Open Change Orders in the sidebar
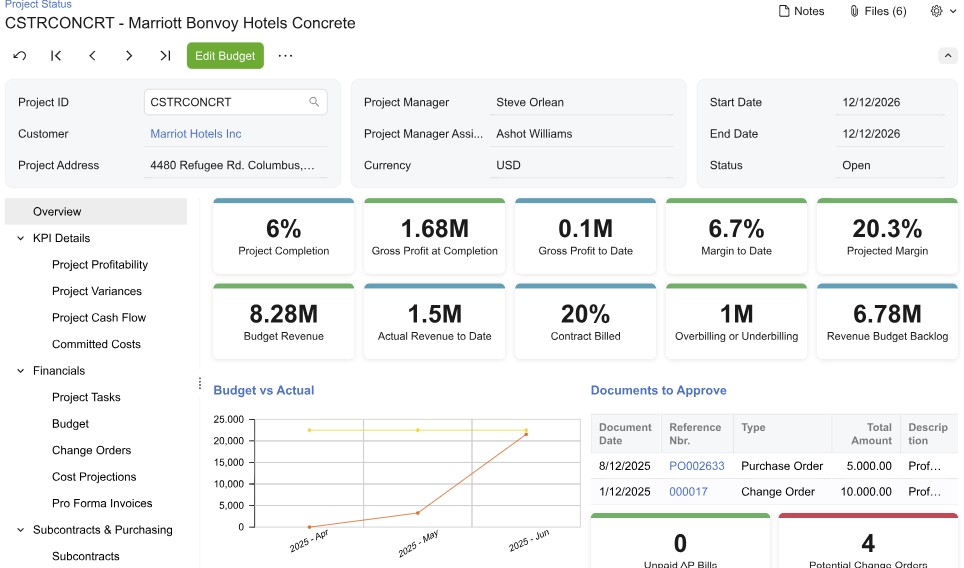 click(x=91, y=450)
